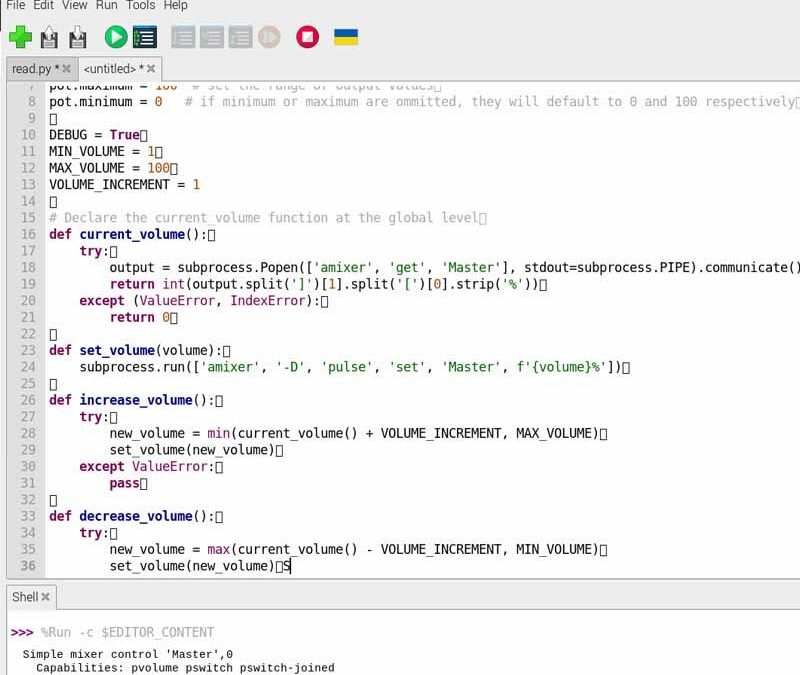
Task: Click 'return int(output.split' line
Action: click(324, 284)
